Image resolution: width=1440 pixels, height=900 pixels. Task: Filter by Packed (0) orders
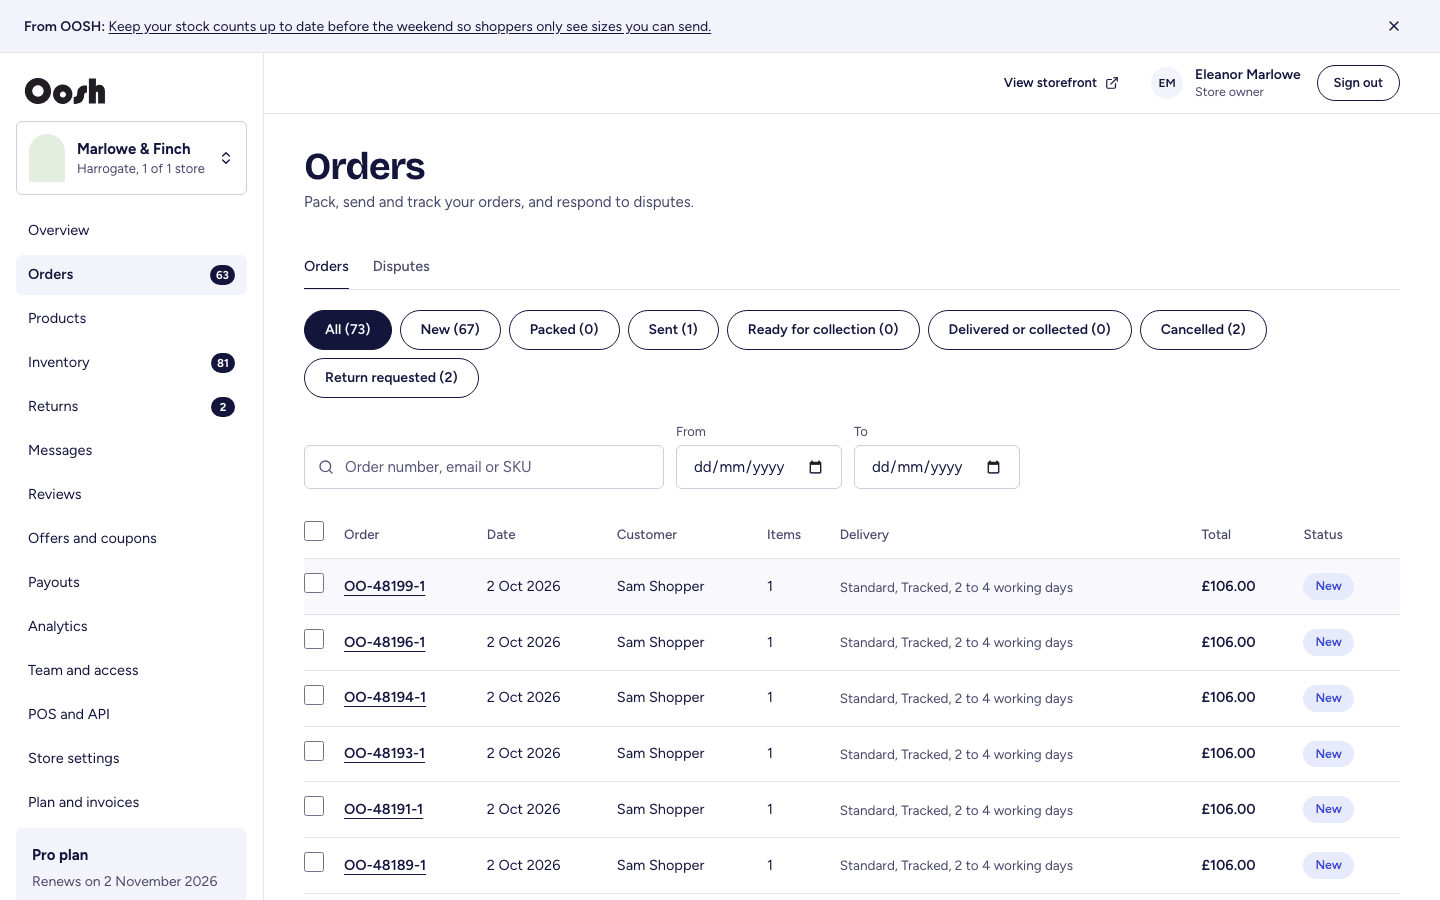564,330
